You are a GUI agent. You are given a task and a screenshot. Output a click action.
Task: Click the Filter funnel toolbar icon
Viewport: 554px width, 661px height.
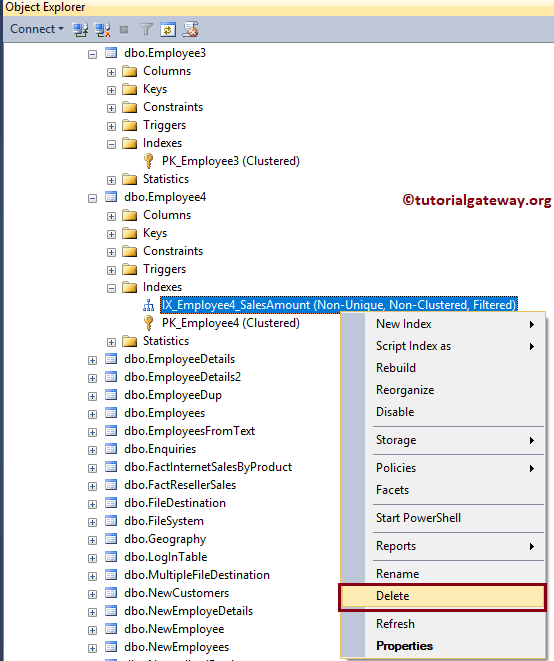point(146,30)
